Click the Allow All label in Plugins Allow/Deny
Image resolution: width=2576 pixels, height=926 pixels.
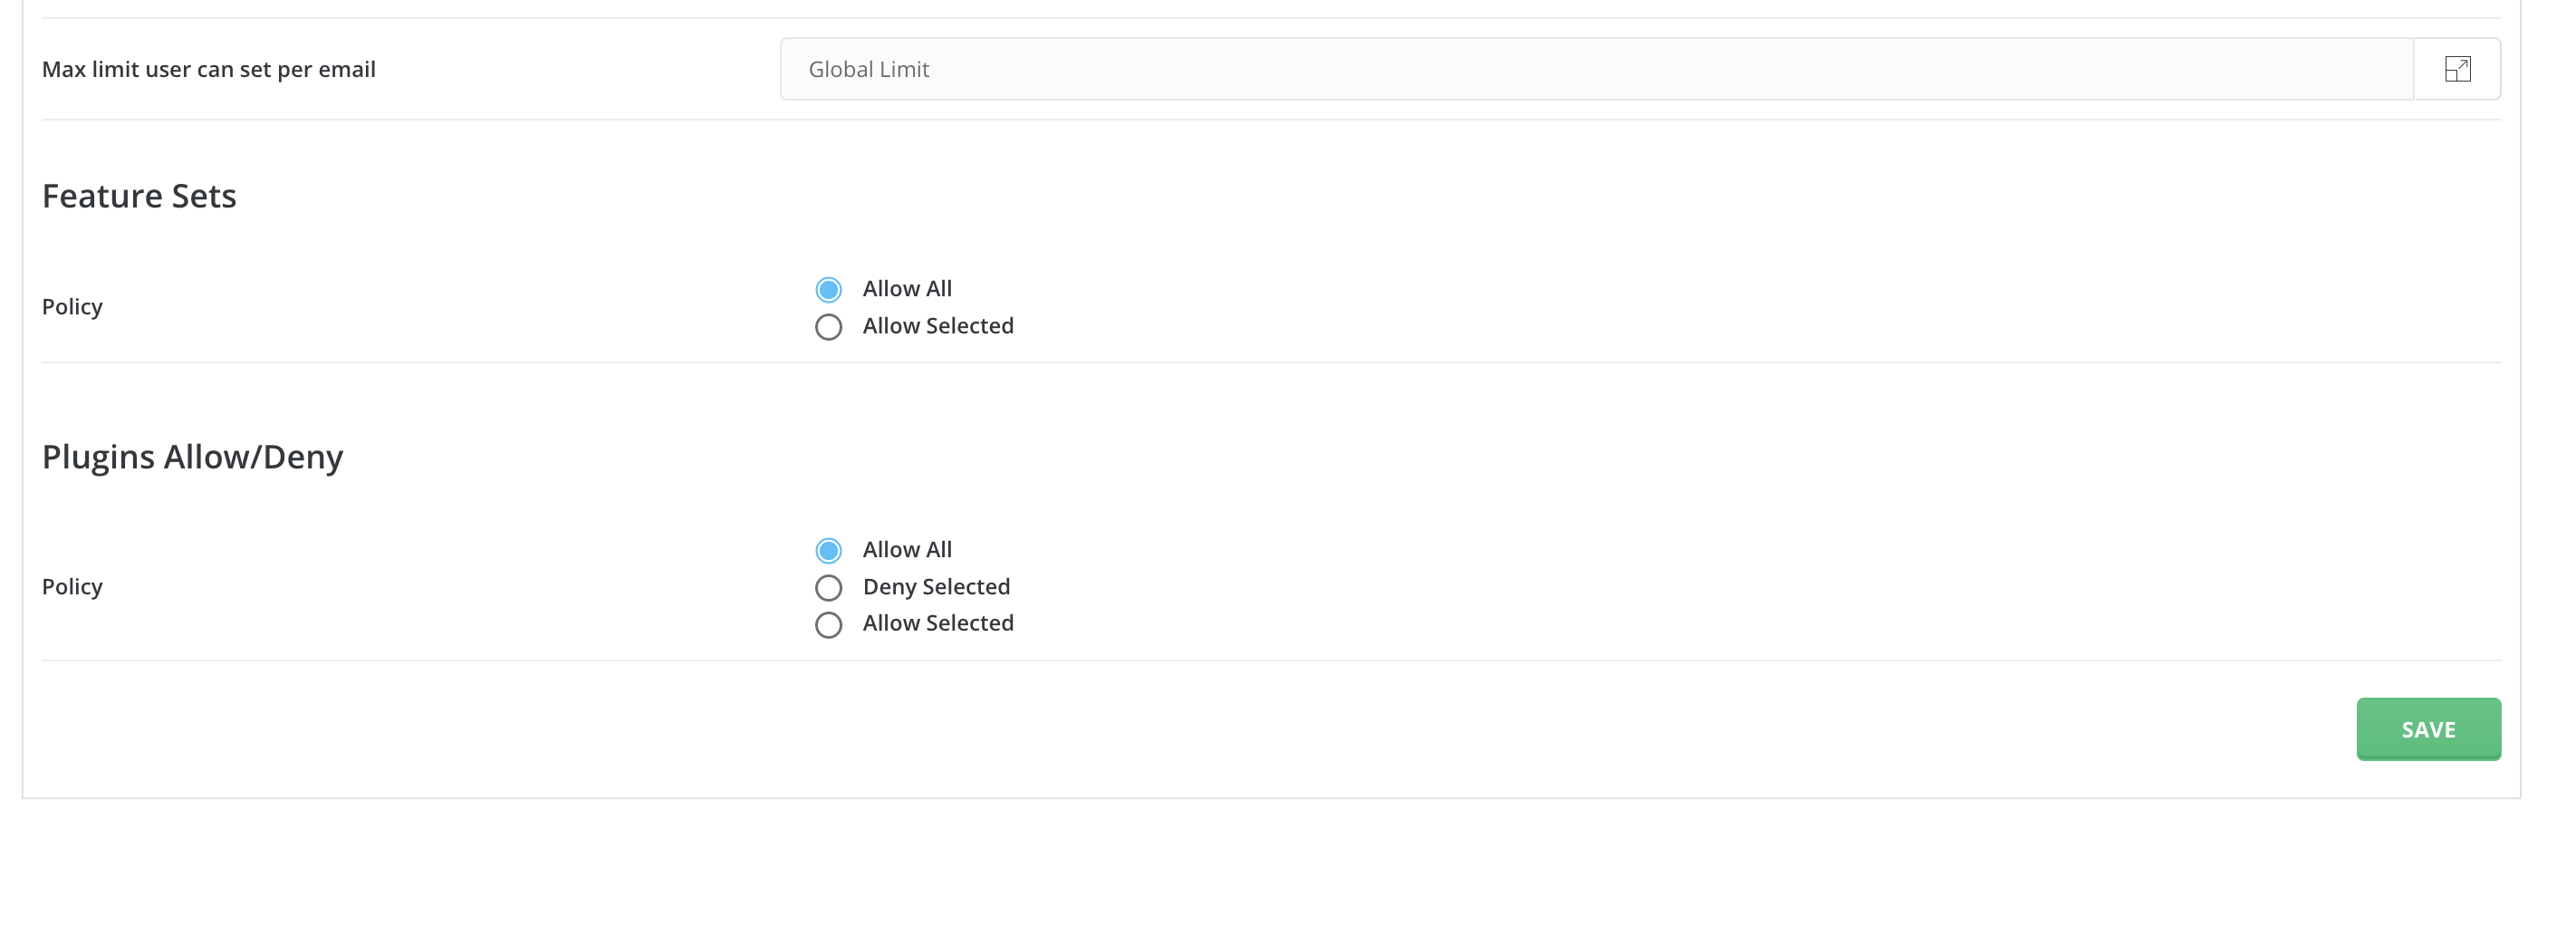907,550
